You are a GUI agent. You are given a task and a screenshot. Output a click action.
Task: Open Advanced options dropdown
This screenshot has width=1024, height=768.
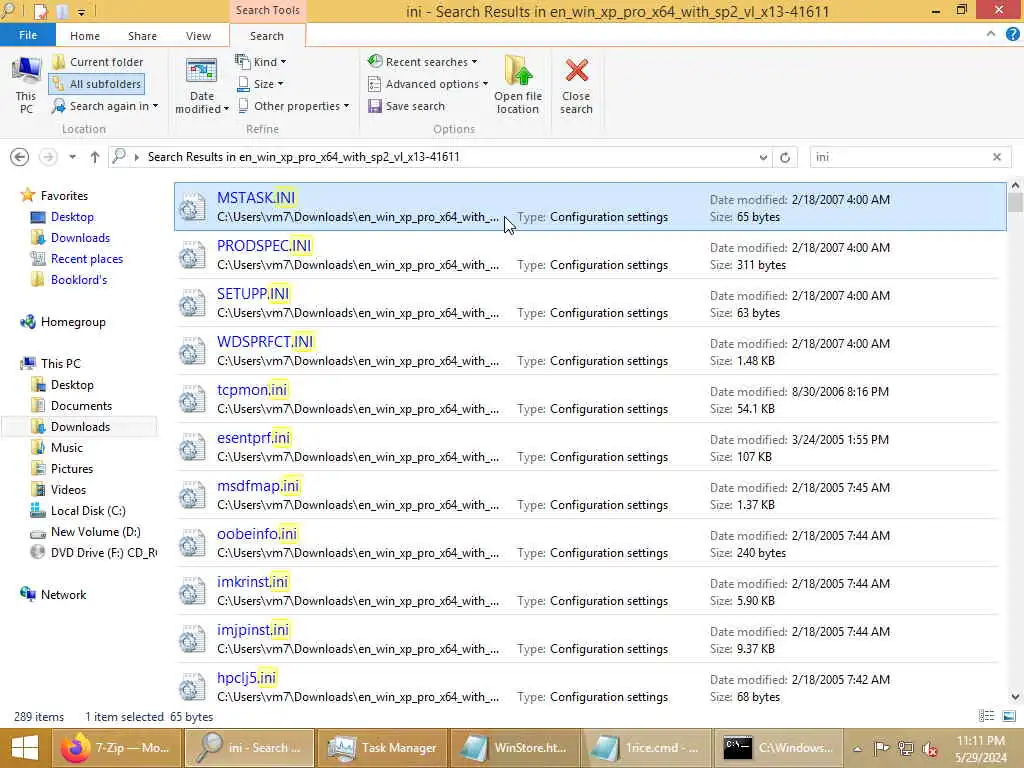point(428,84)
